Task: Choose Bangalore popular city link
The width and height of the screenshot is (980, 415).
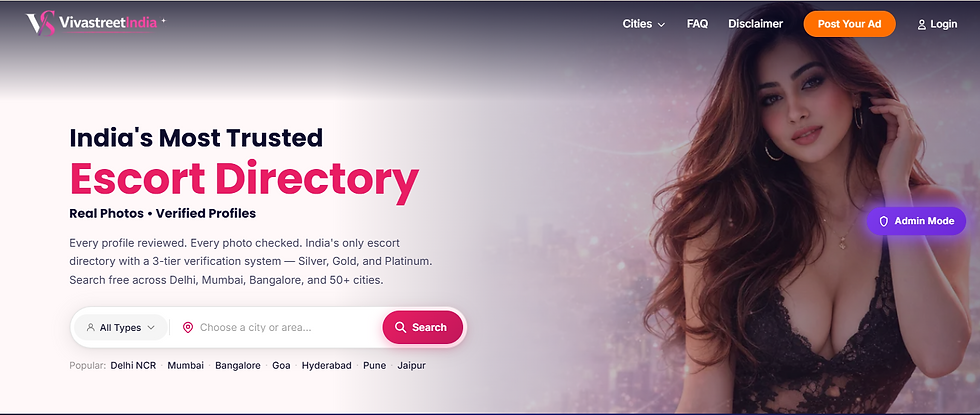Action: pyautogui.click(x=238, y=366)
